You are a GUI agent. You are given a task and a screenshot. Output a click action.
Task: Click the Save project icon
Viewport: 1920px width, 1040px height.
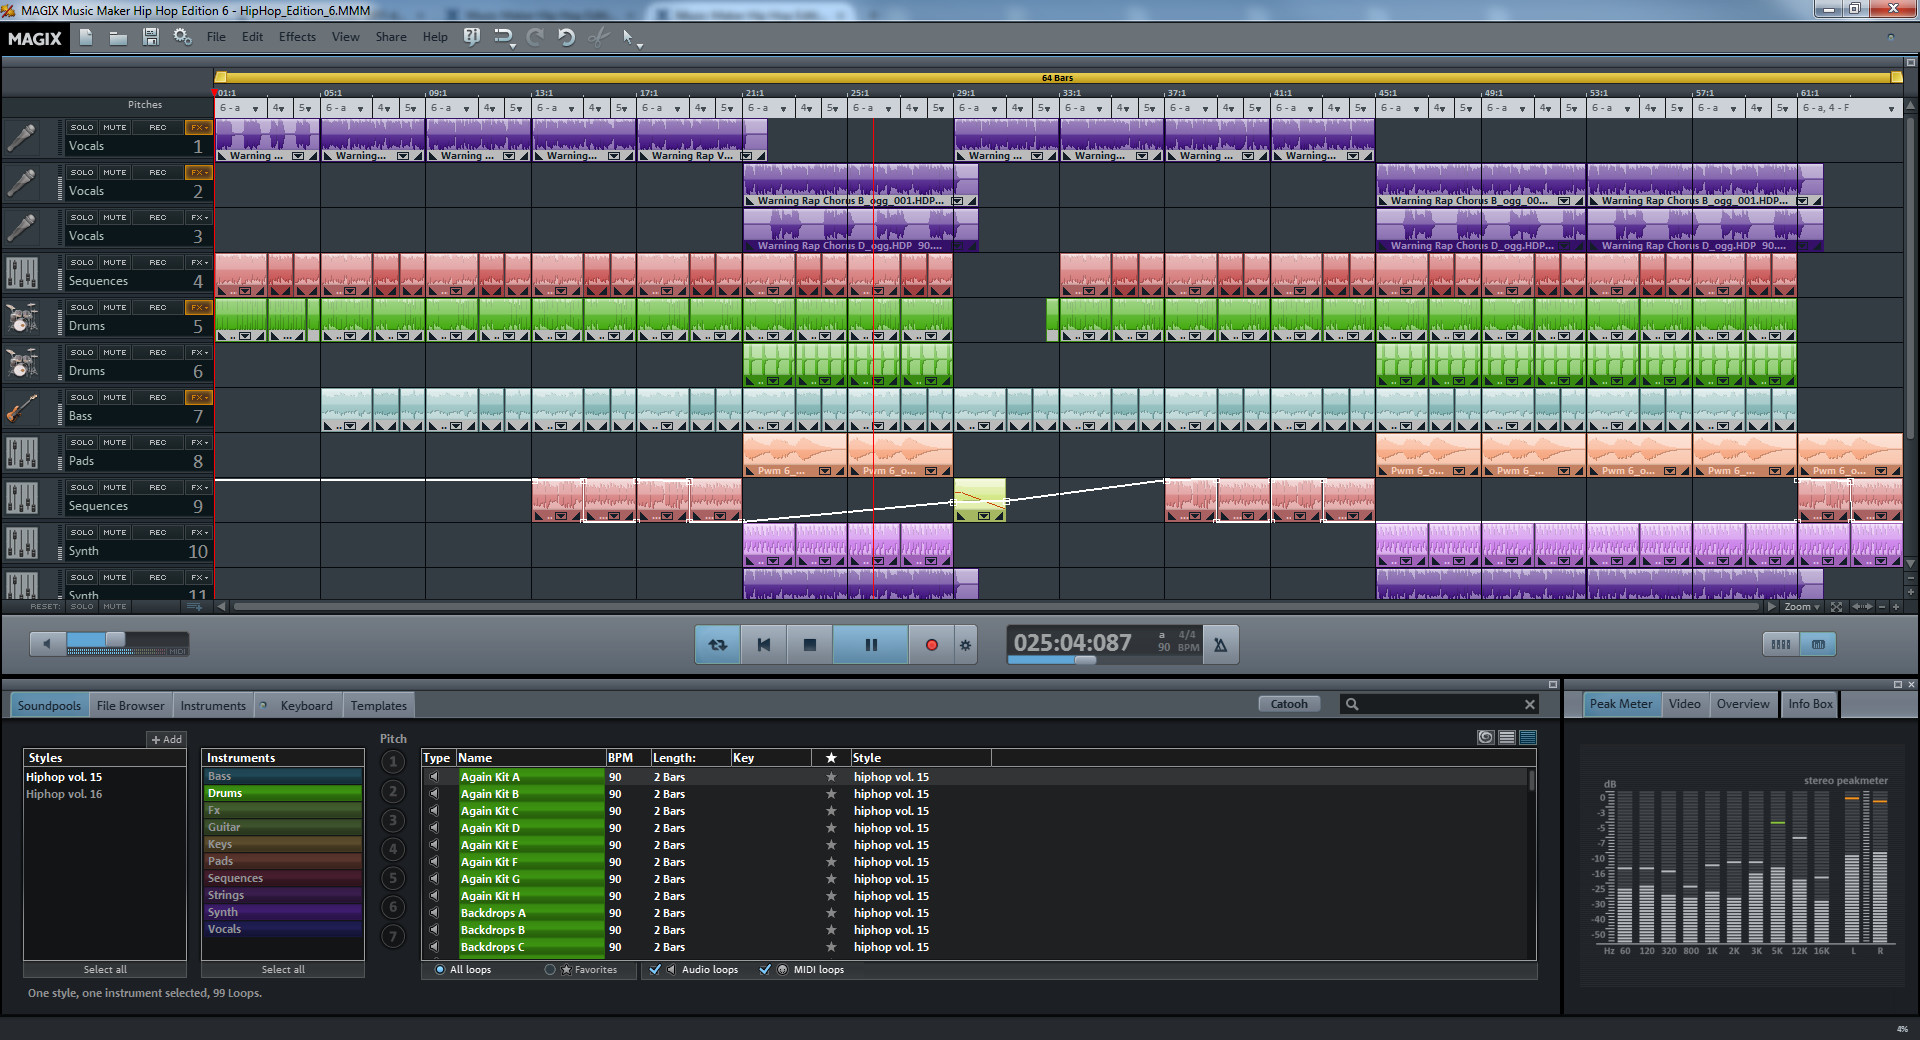tap(151, 37)
